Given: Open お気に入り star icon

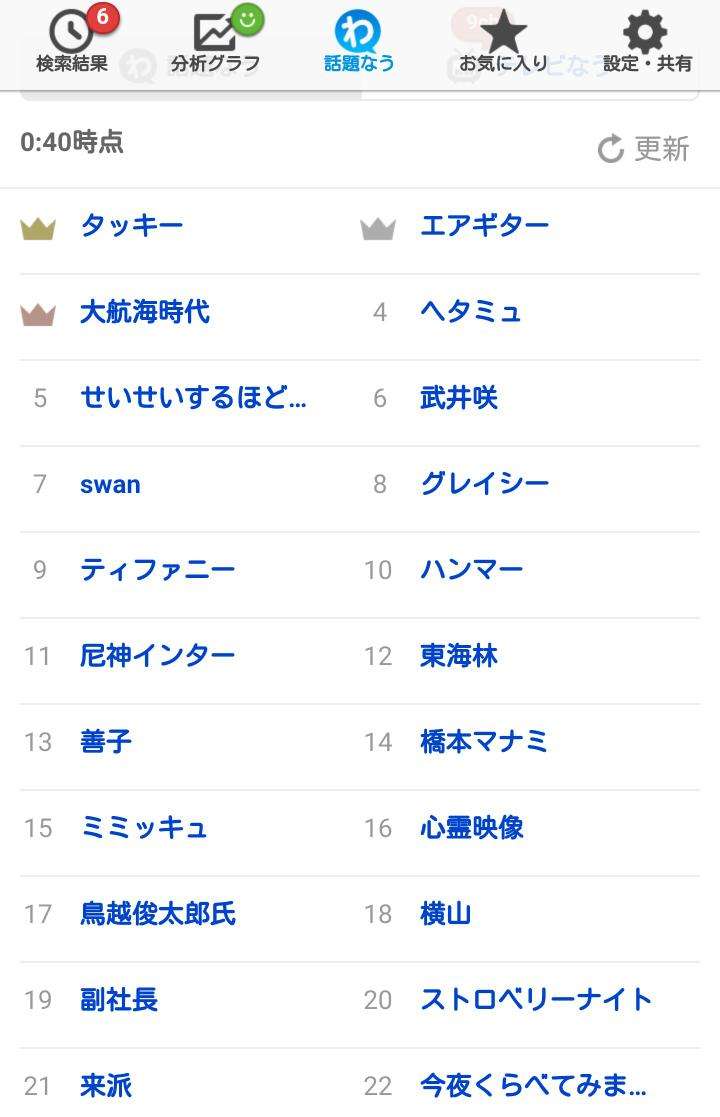Looking at the screenshot, I should point(503,31).
